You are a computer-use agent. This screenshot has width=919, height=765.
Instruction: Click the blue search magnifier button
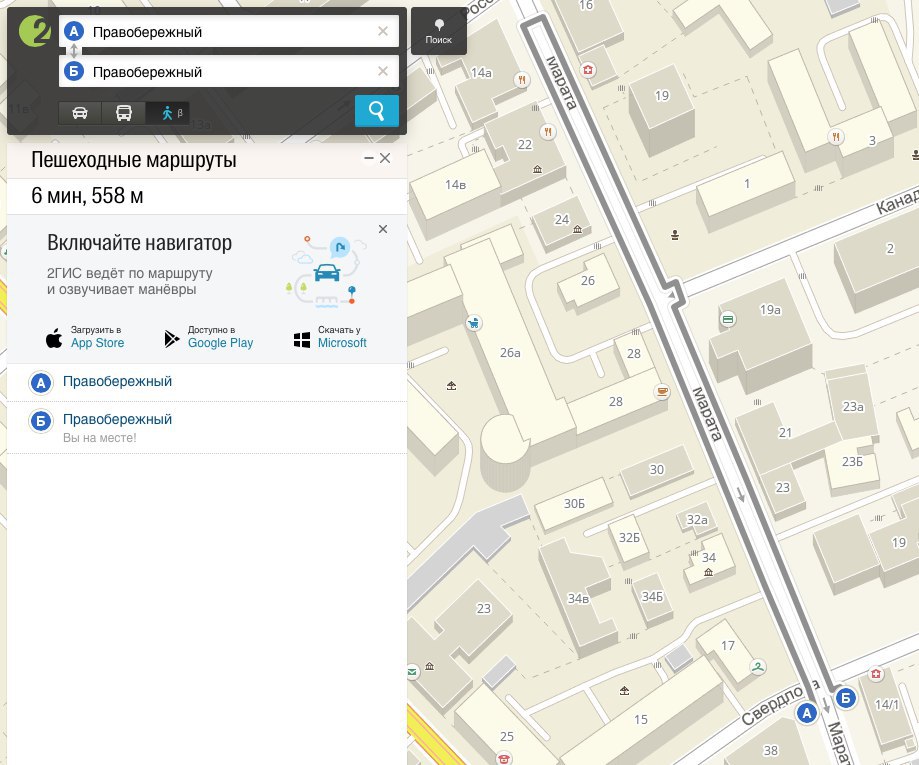[x=377, y=111]
